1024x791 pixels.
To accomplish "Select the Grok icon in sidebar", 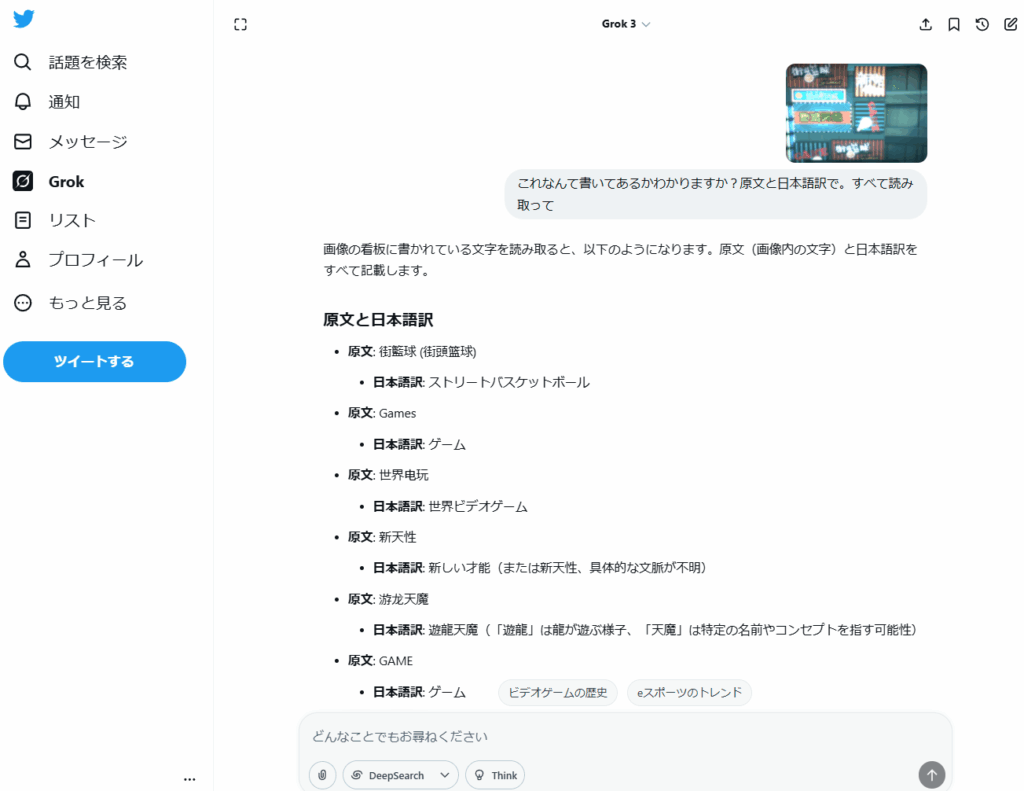I will (22, 181).
